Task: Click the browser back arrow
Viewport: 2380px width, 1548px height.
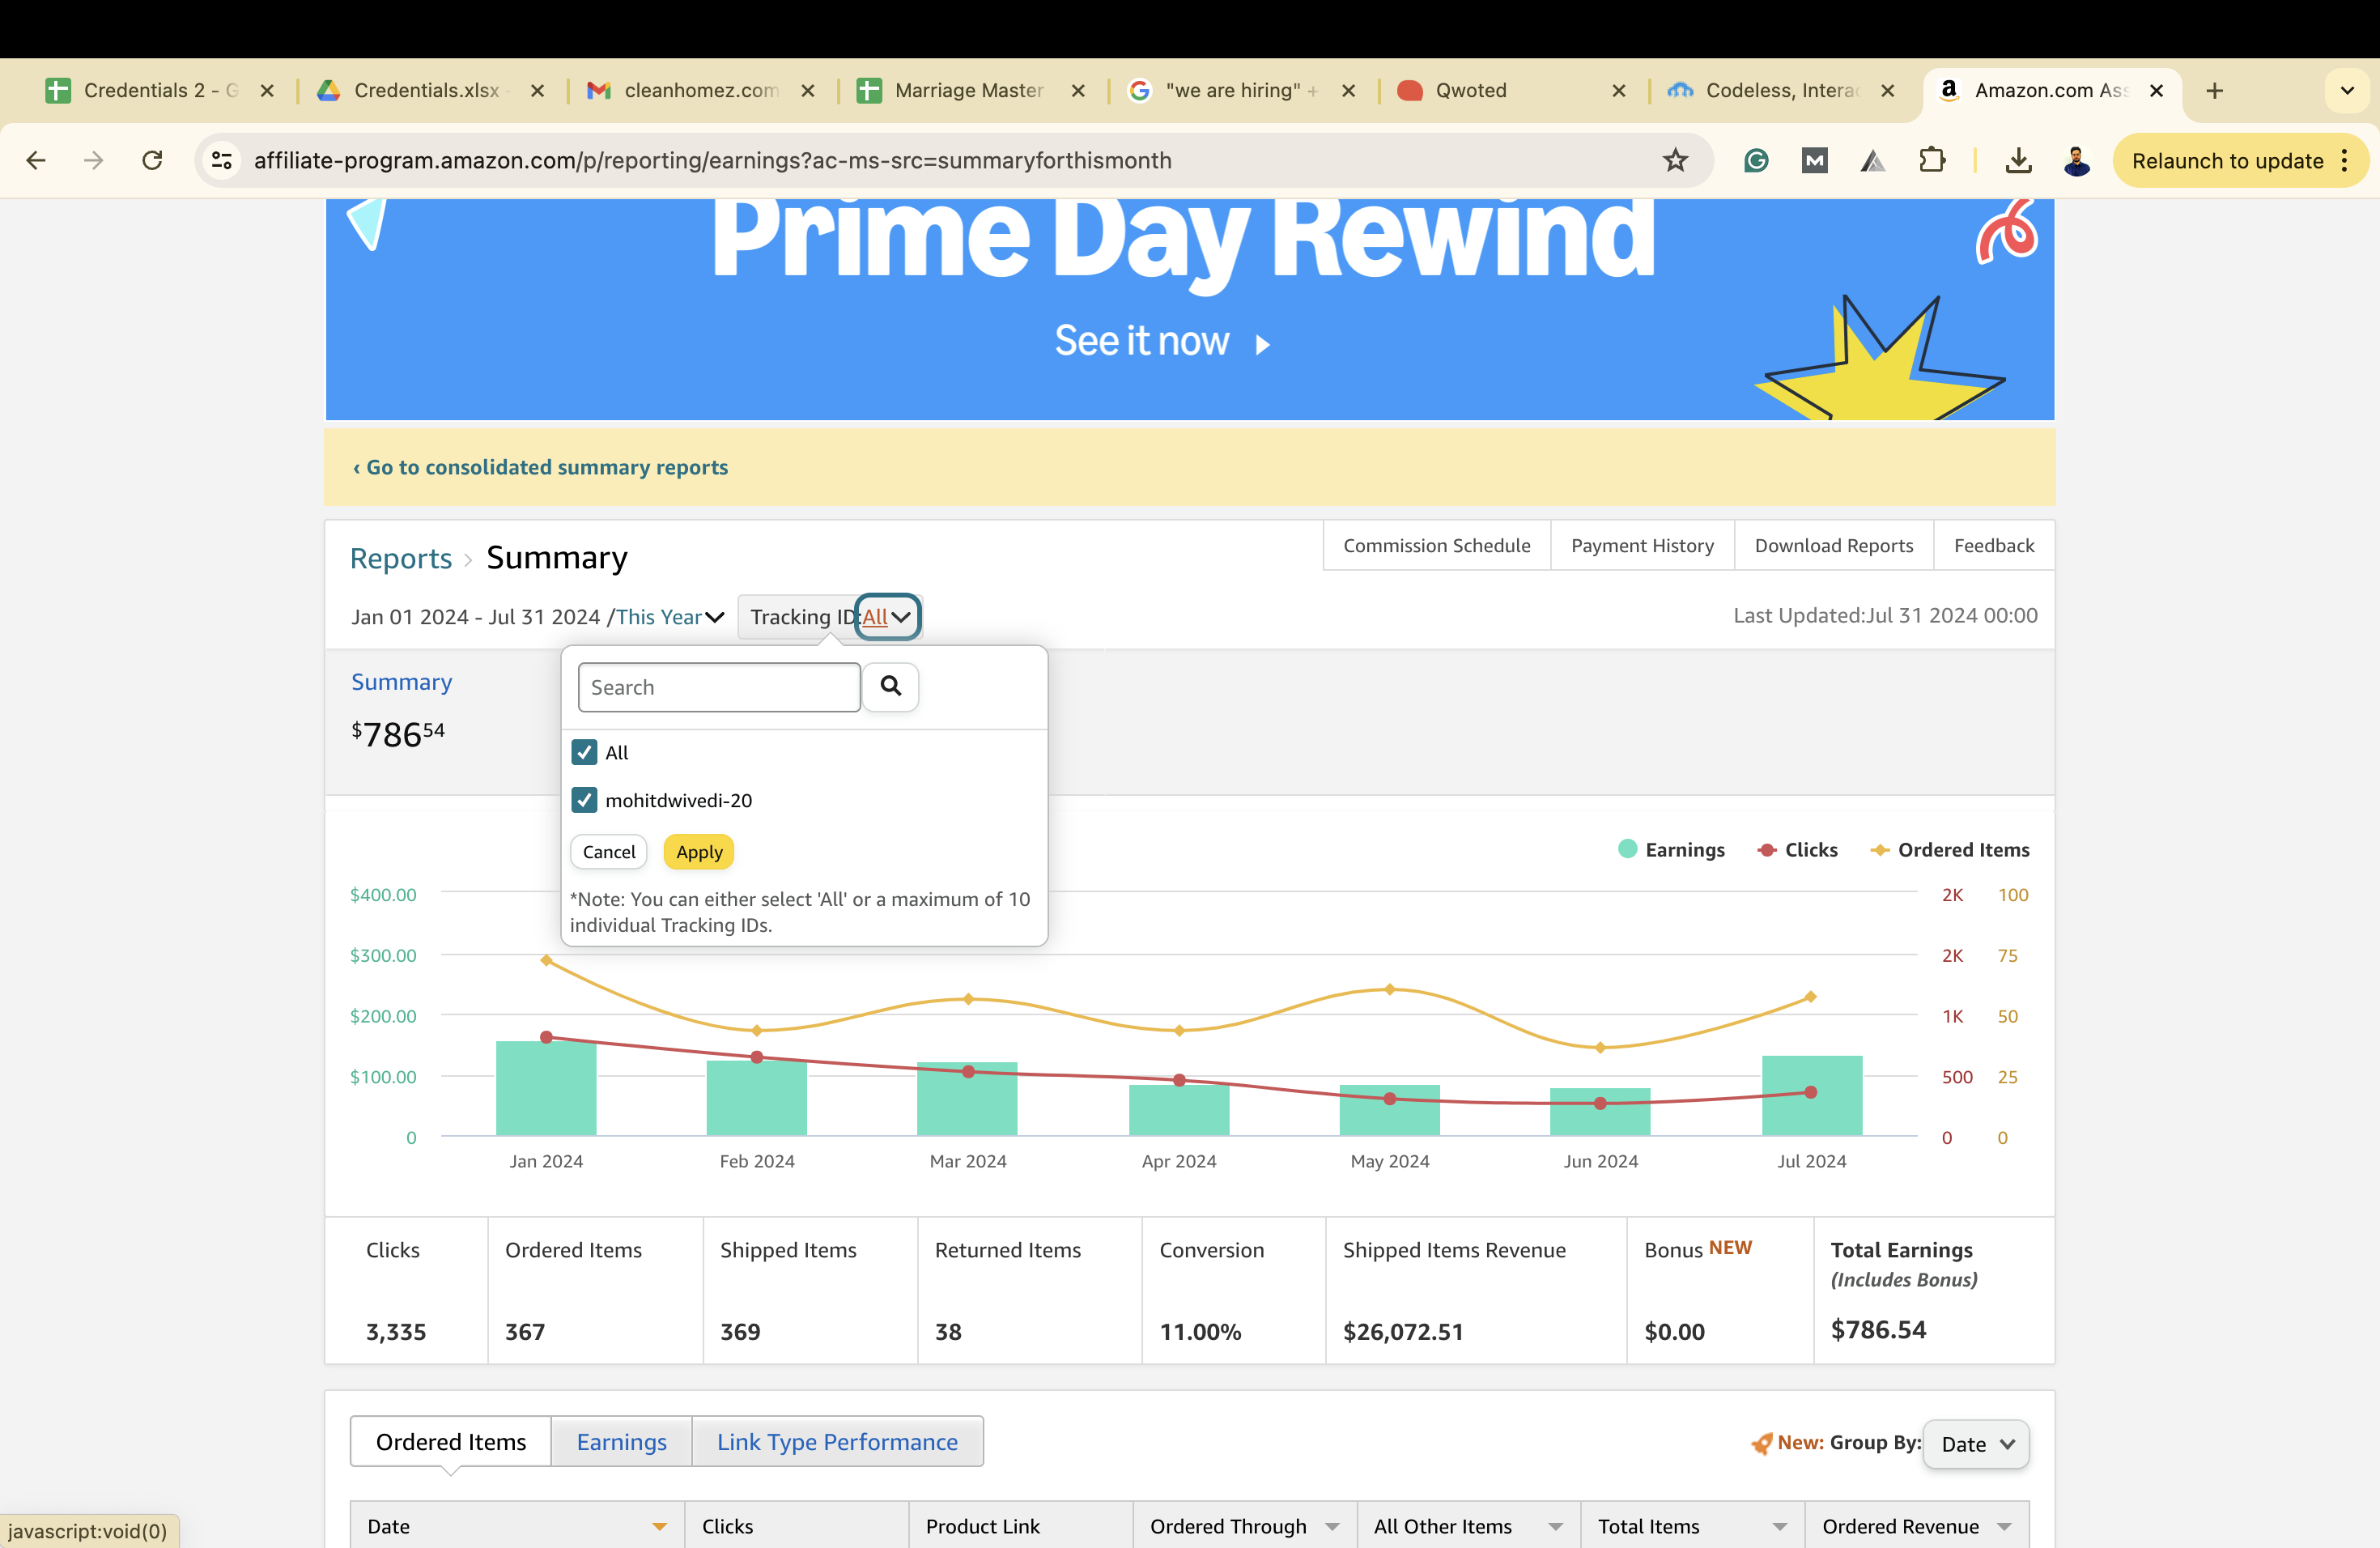Action: click(36, 160)
